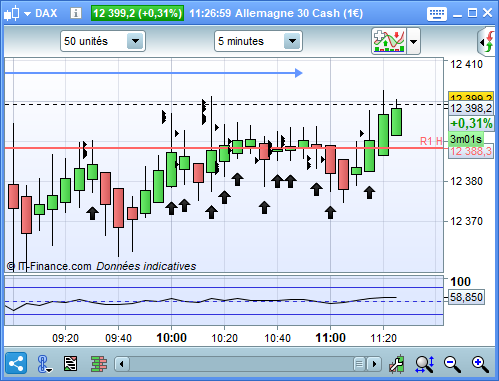This screenshot has width=499, height=381.
Task: Click the 10:00 time axis label
Action: 171,338
